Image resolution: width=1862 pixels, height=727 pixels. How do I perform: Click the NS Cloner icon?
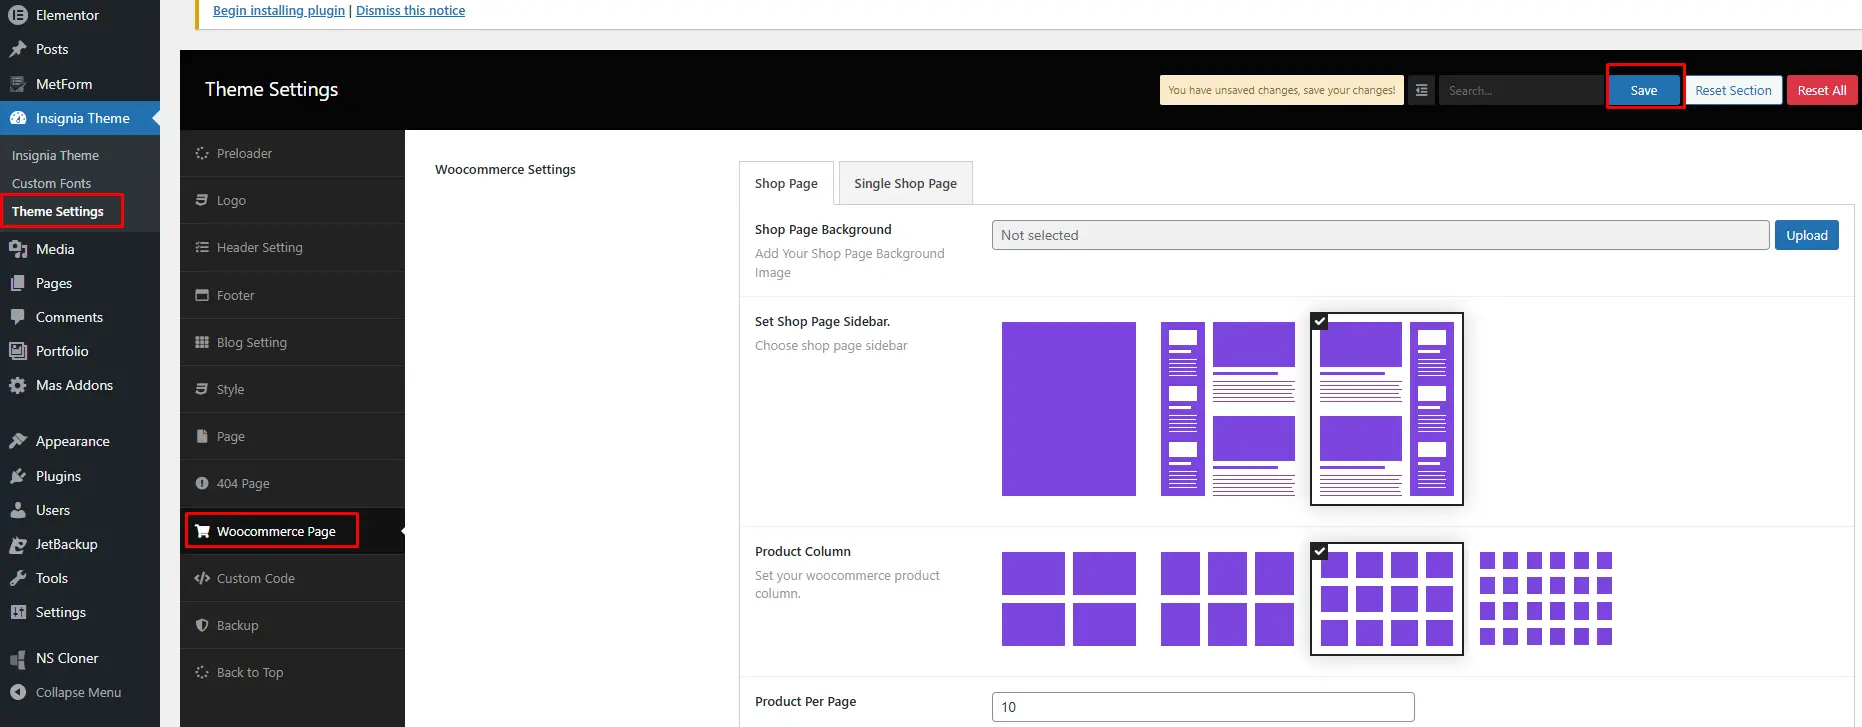click(x=18, y=658)
